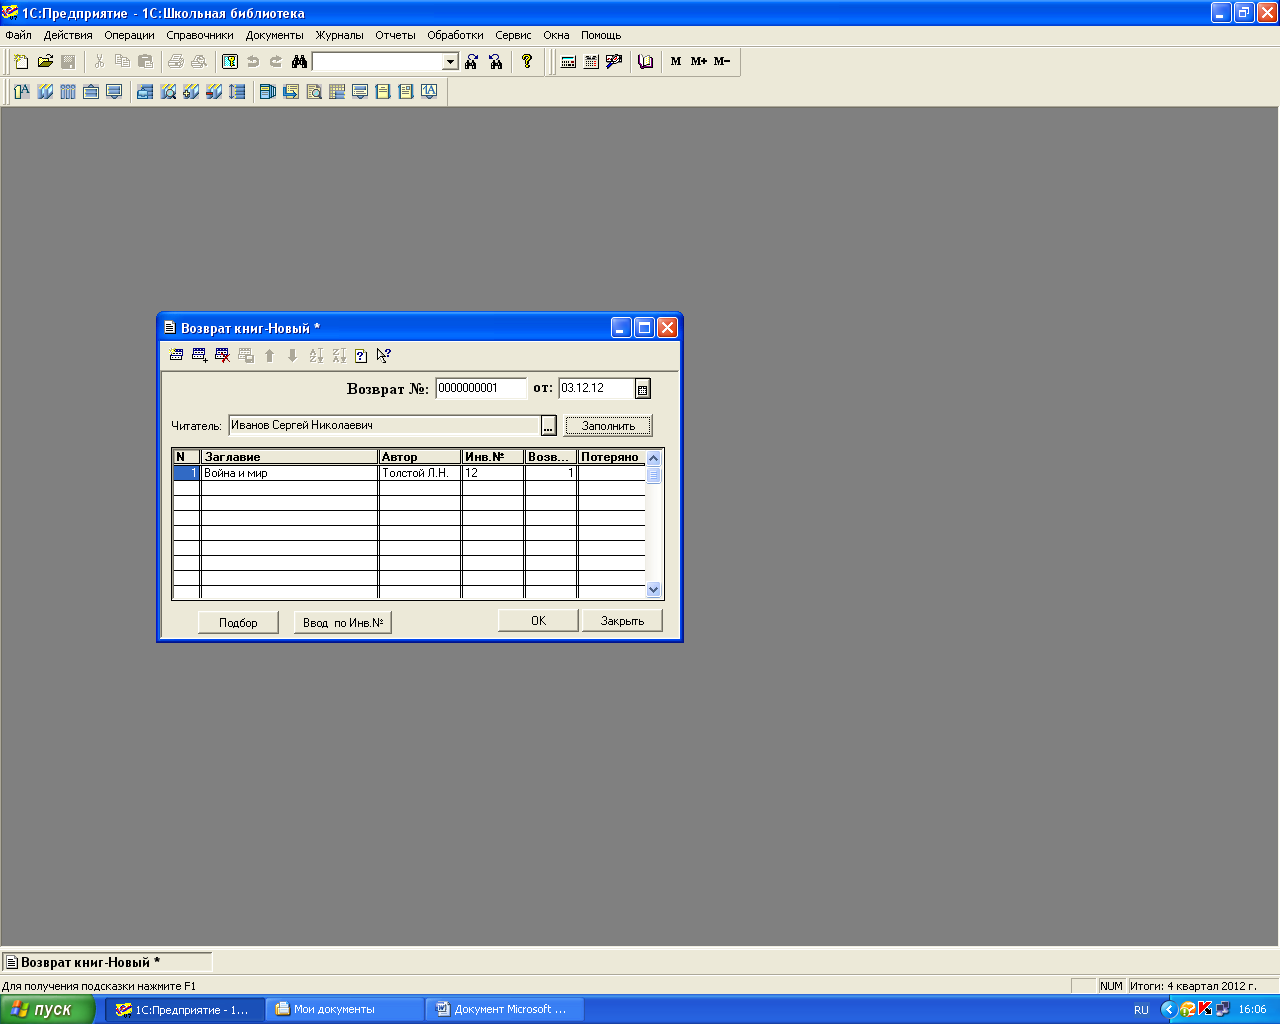This screenshot has width=1280, height=1024.
Task: Click the Подбор button
Action: [x=238, y=622]
